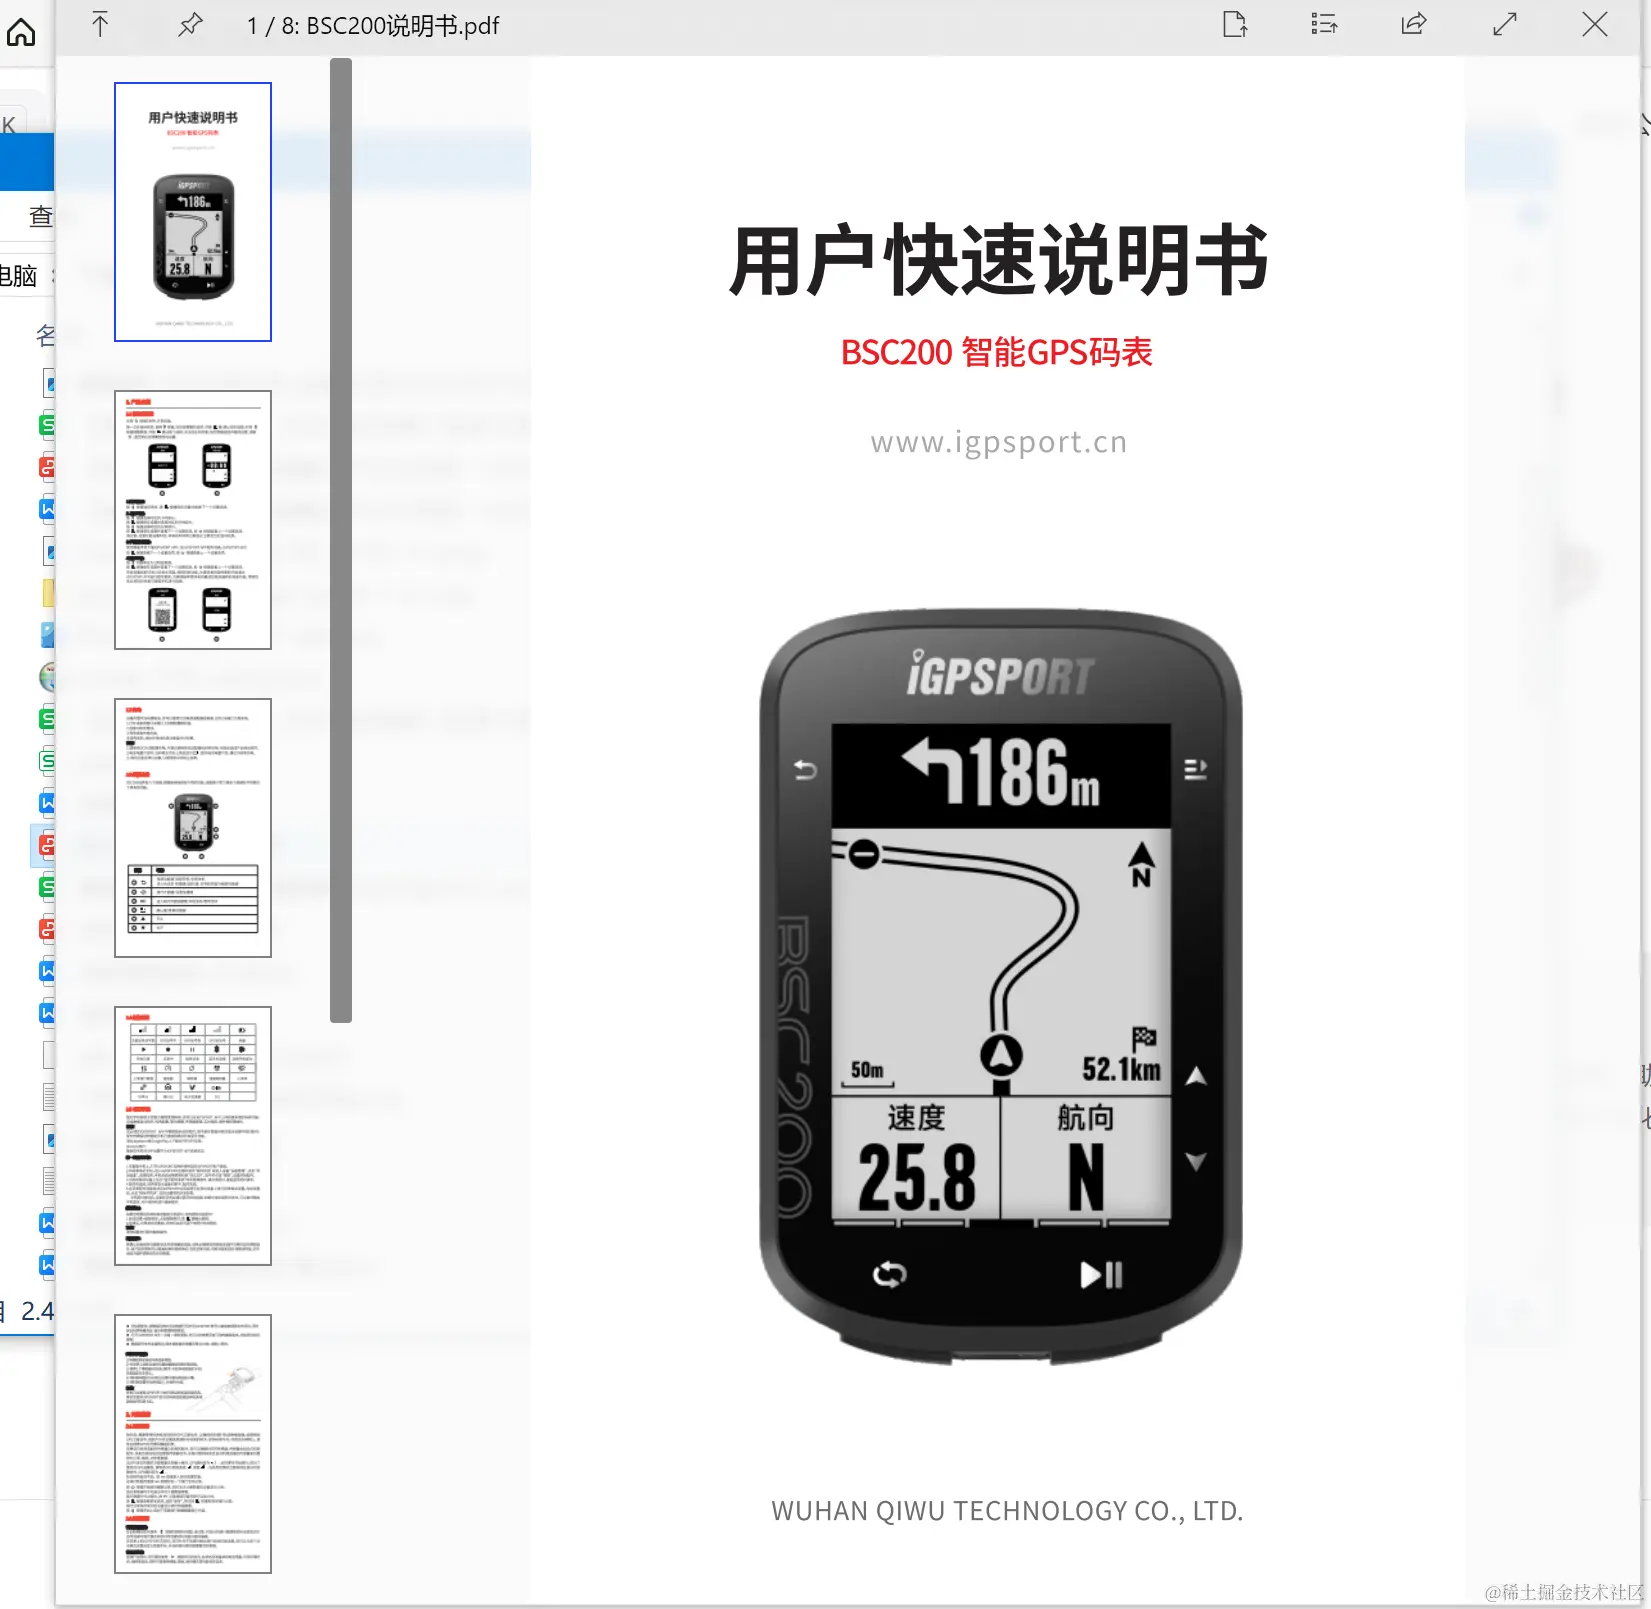Expand preview to full screen

tap(1504, 24)
